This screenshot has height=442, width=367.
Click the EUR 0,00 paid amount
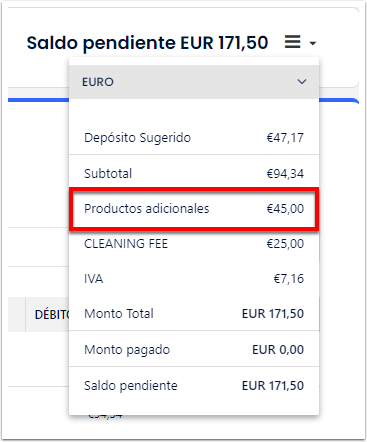[278, 350]
